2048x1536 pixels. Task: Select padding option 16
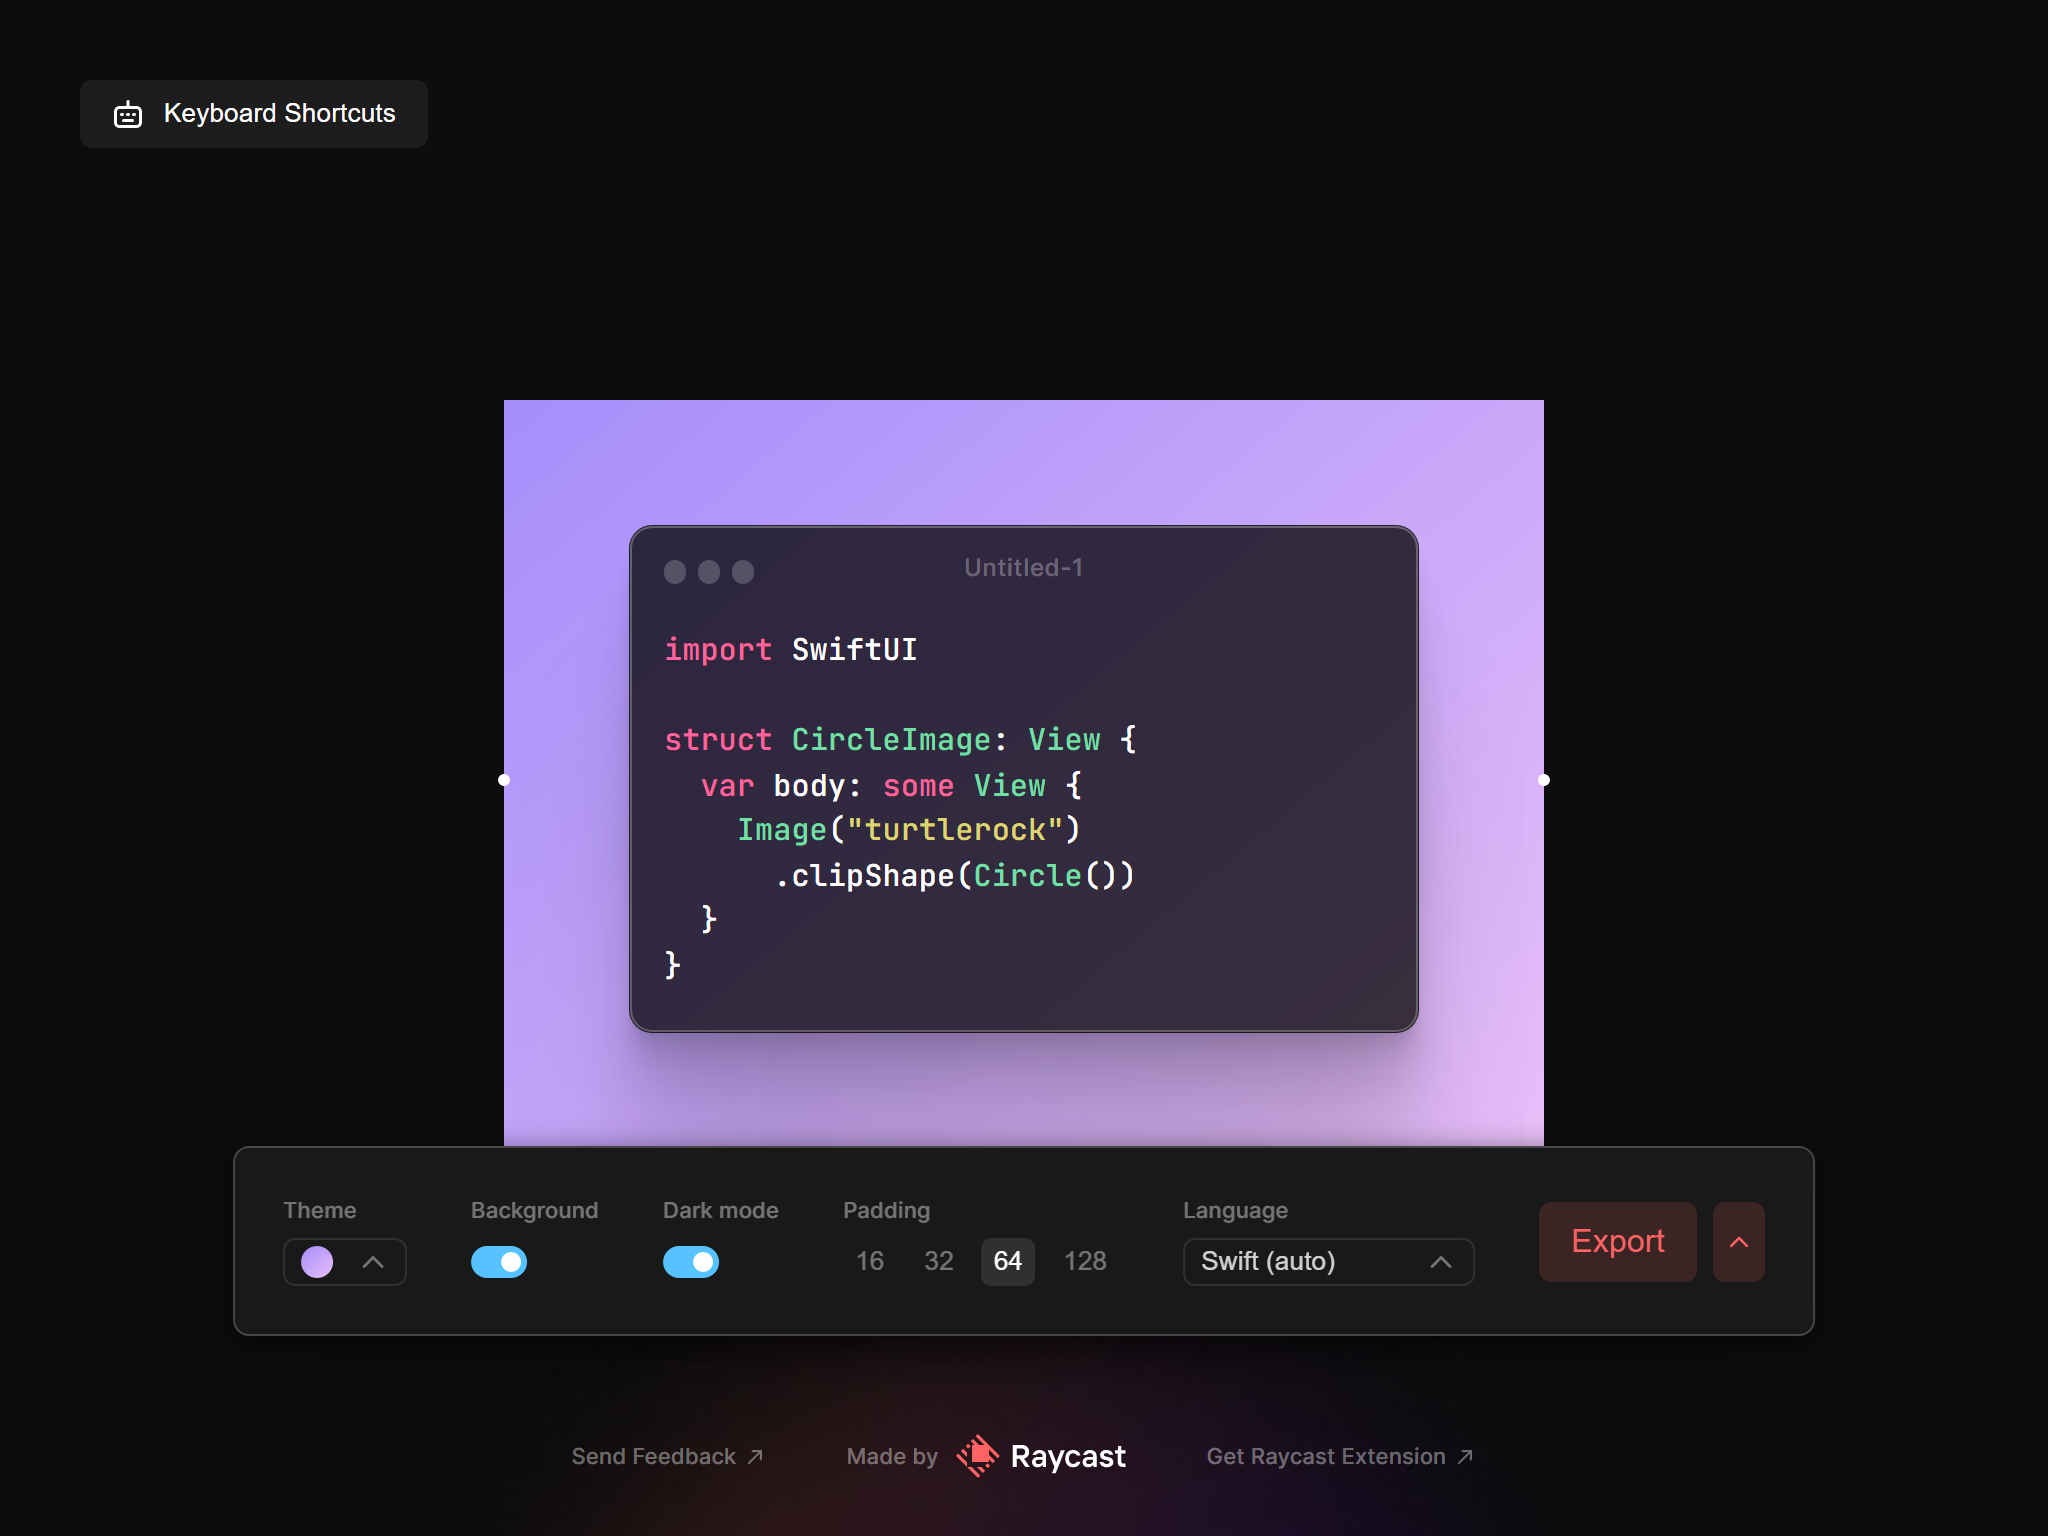[870, 1261]
